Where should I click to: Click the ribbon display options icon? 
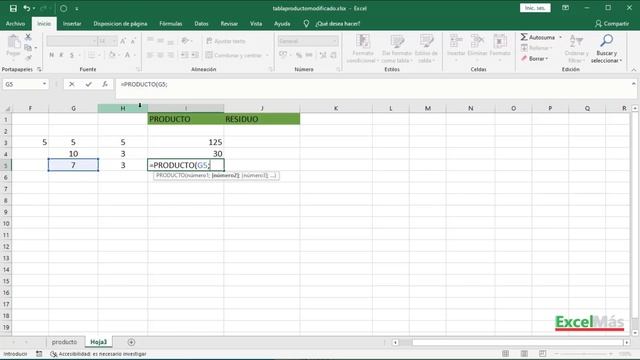(565, 8)
